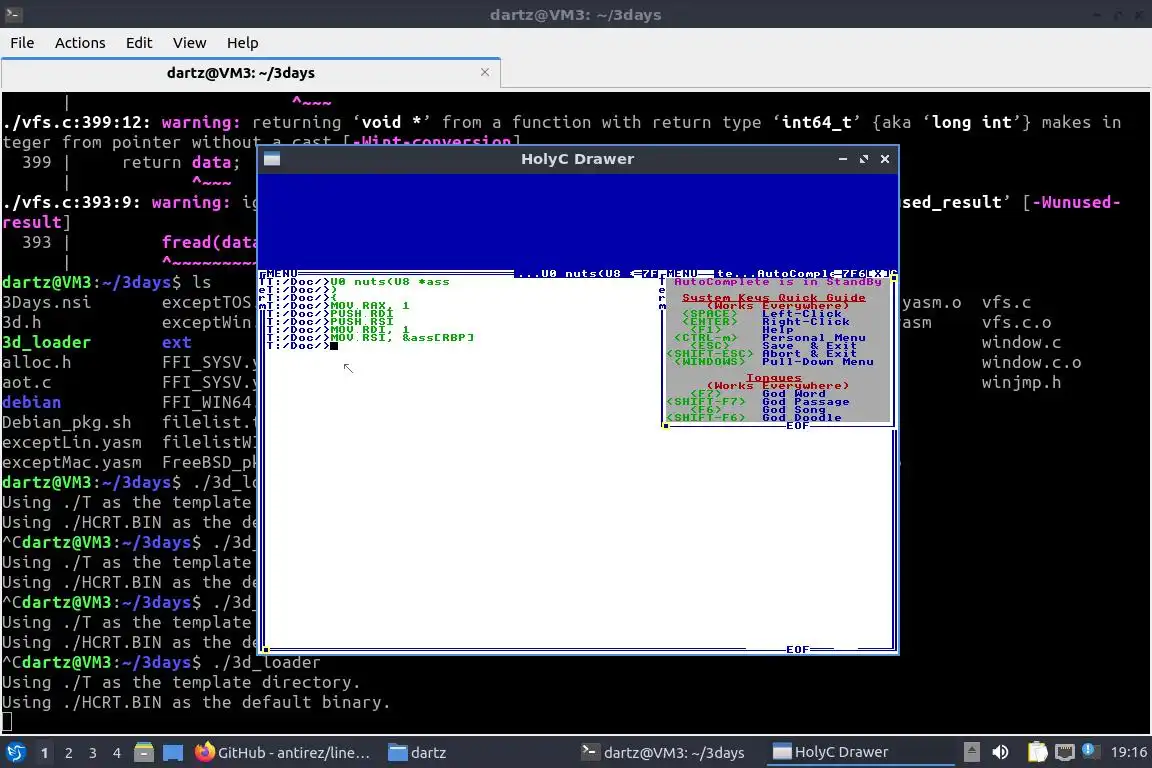This screenshot has height=768, width=1152.
Task: Click the <SHIFT-ESC> key label
Action: pyautogui.click(x=710, y=354)
